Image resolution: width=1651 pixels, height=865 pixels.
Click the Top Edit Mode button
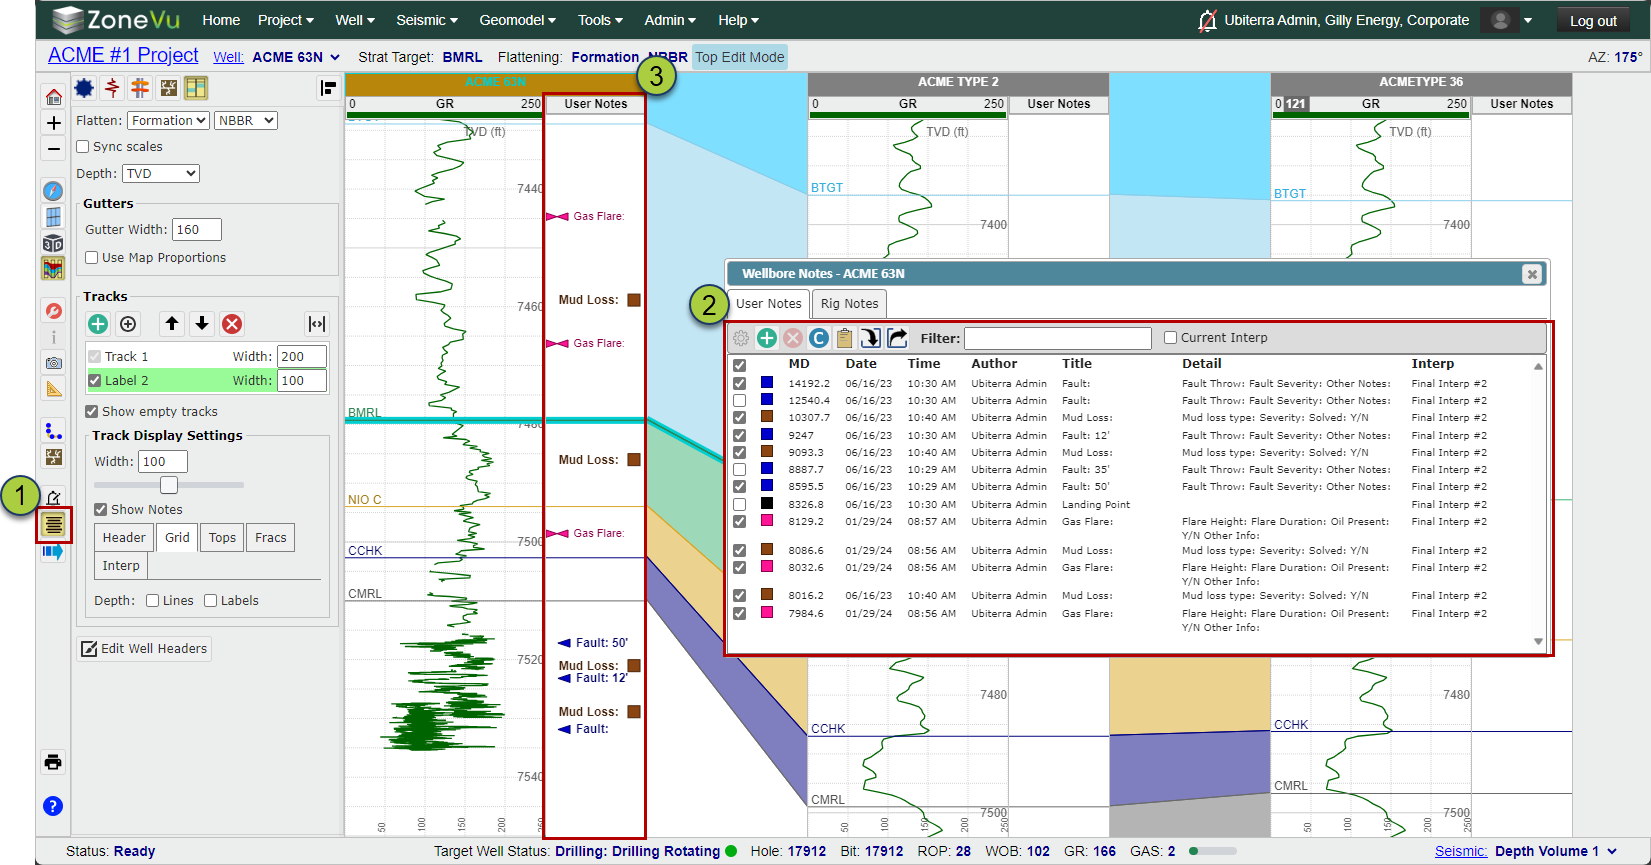740,58
